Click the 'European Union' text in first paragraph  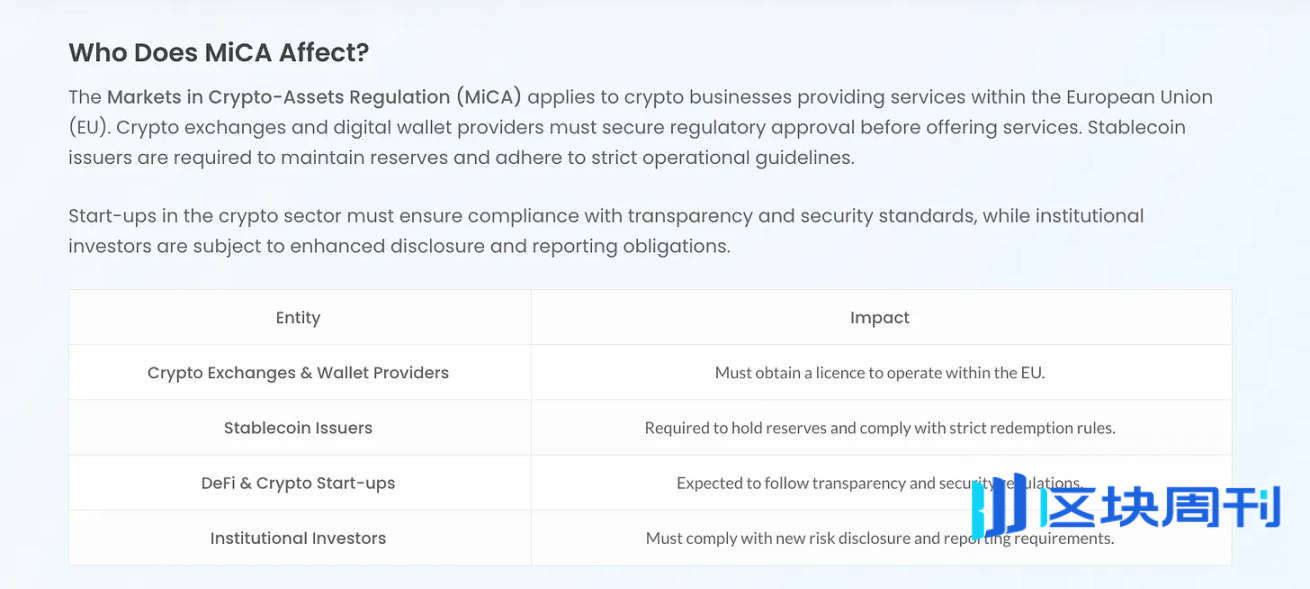1139,97
